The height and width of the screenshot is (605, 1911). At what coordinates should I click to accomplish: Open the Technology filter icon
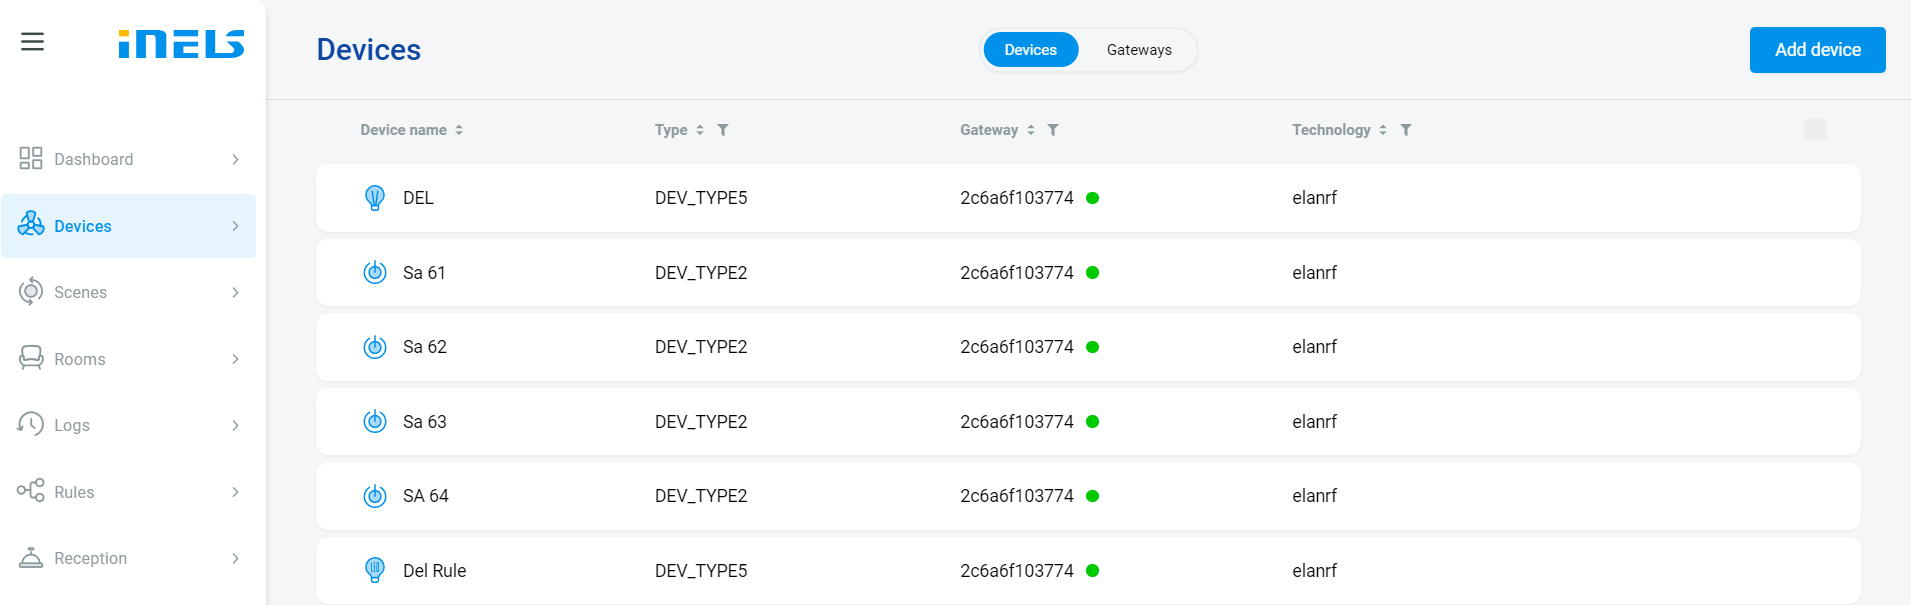(1406, 130)
